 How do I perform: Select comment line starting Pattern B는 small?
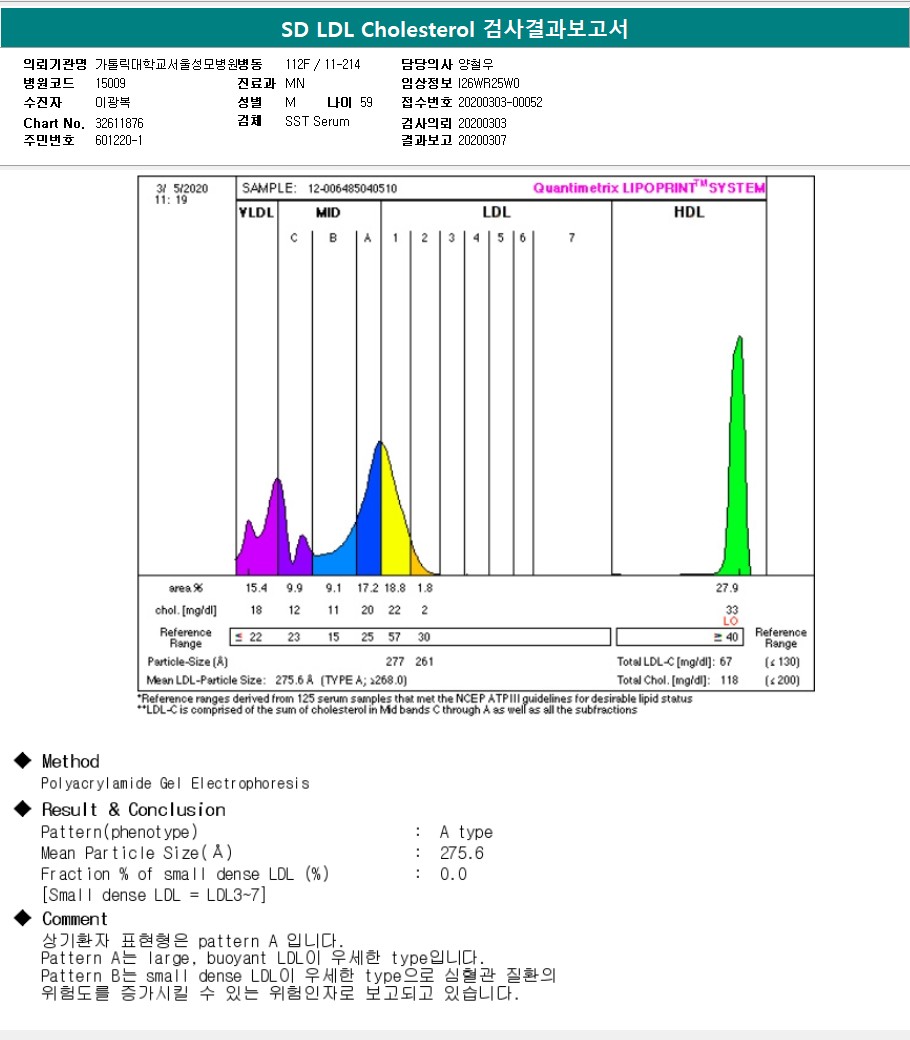click(x=298, y=976)
